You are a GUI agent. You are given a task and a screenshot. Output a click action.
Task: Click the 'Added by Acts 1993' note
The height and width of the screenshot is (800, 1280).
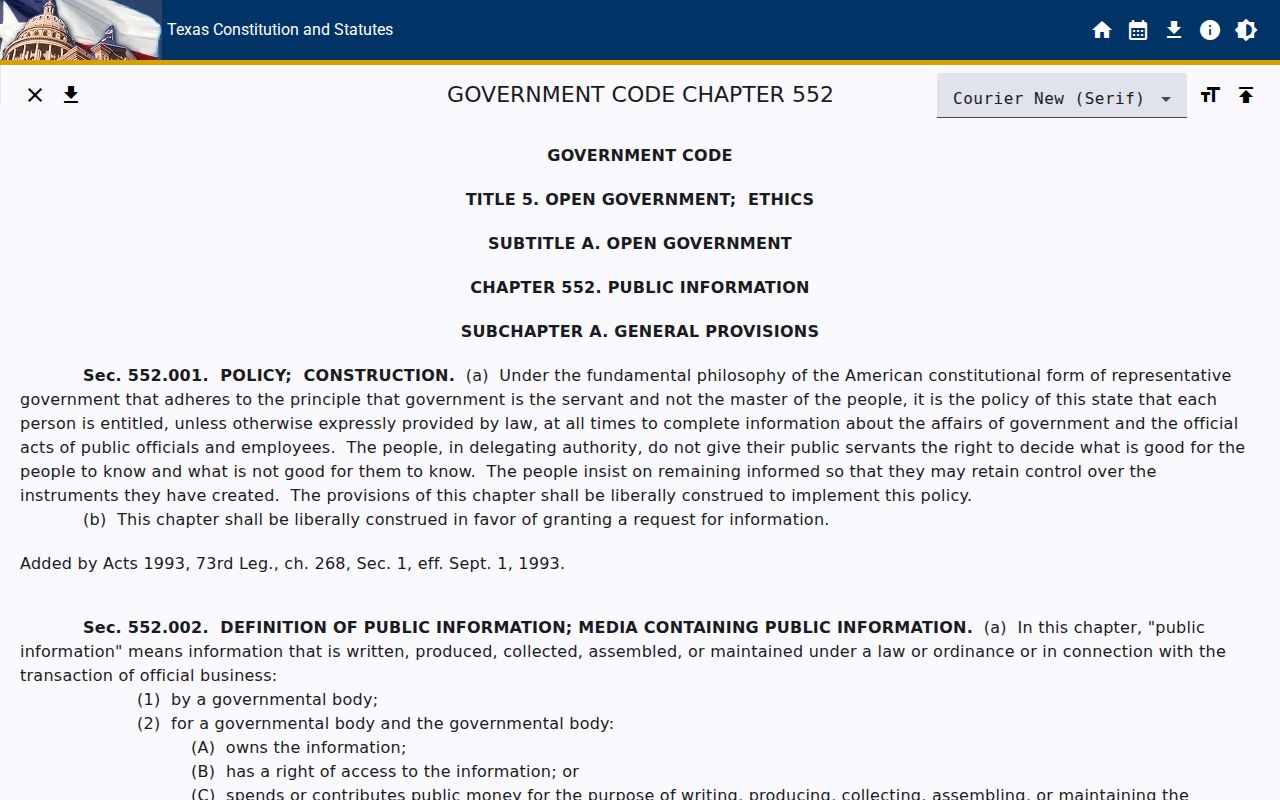(x=292, y=563)
